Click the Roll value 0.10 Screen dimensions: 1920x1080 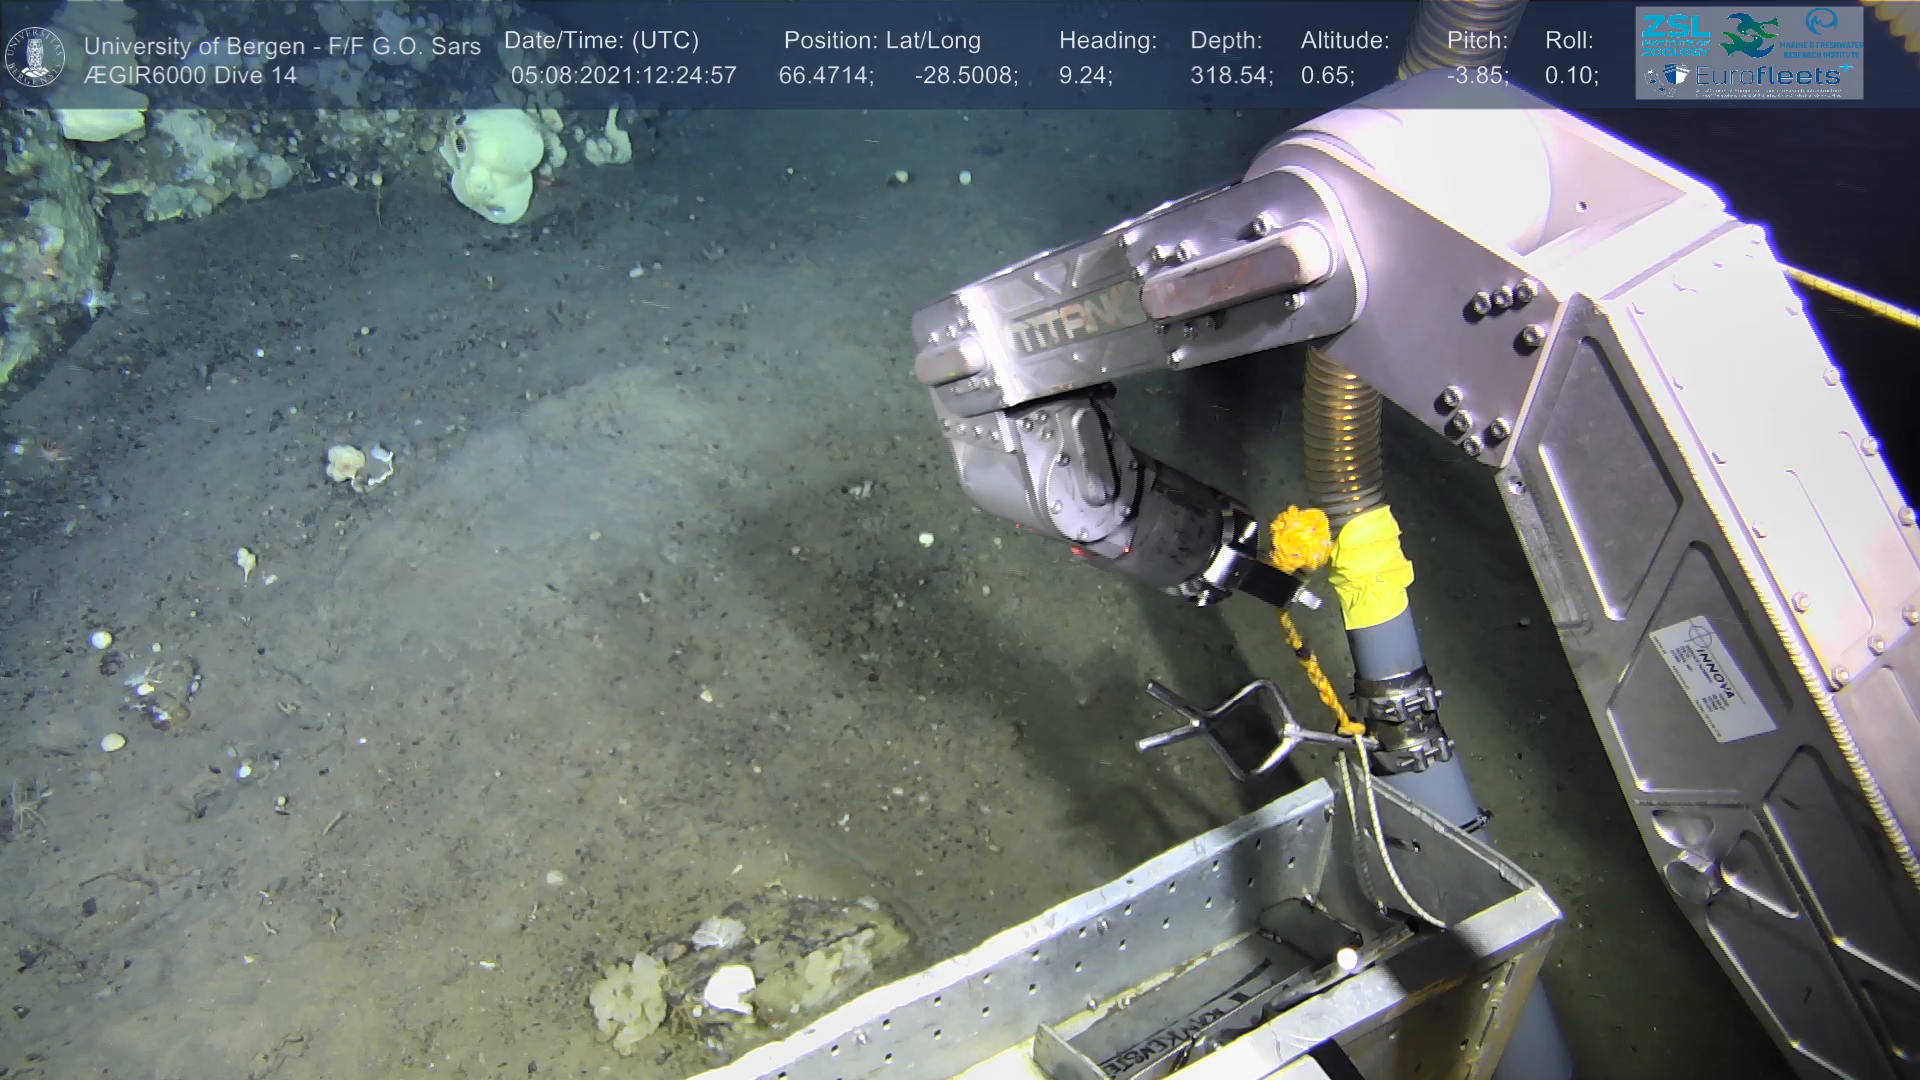pyautogui.click(x=1571, y=76)
